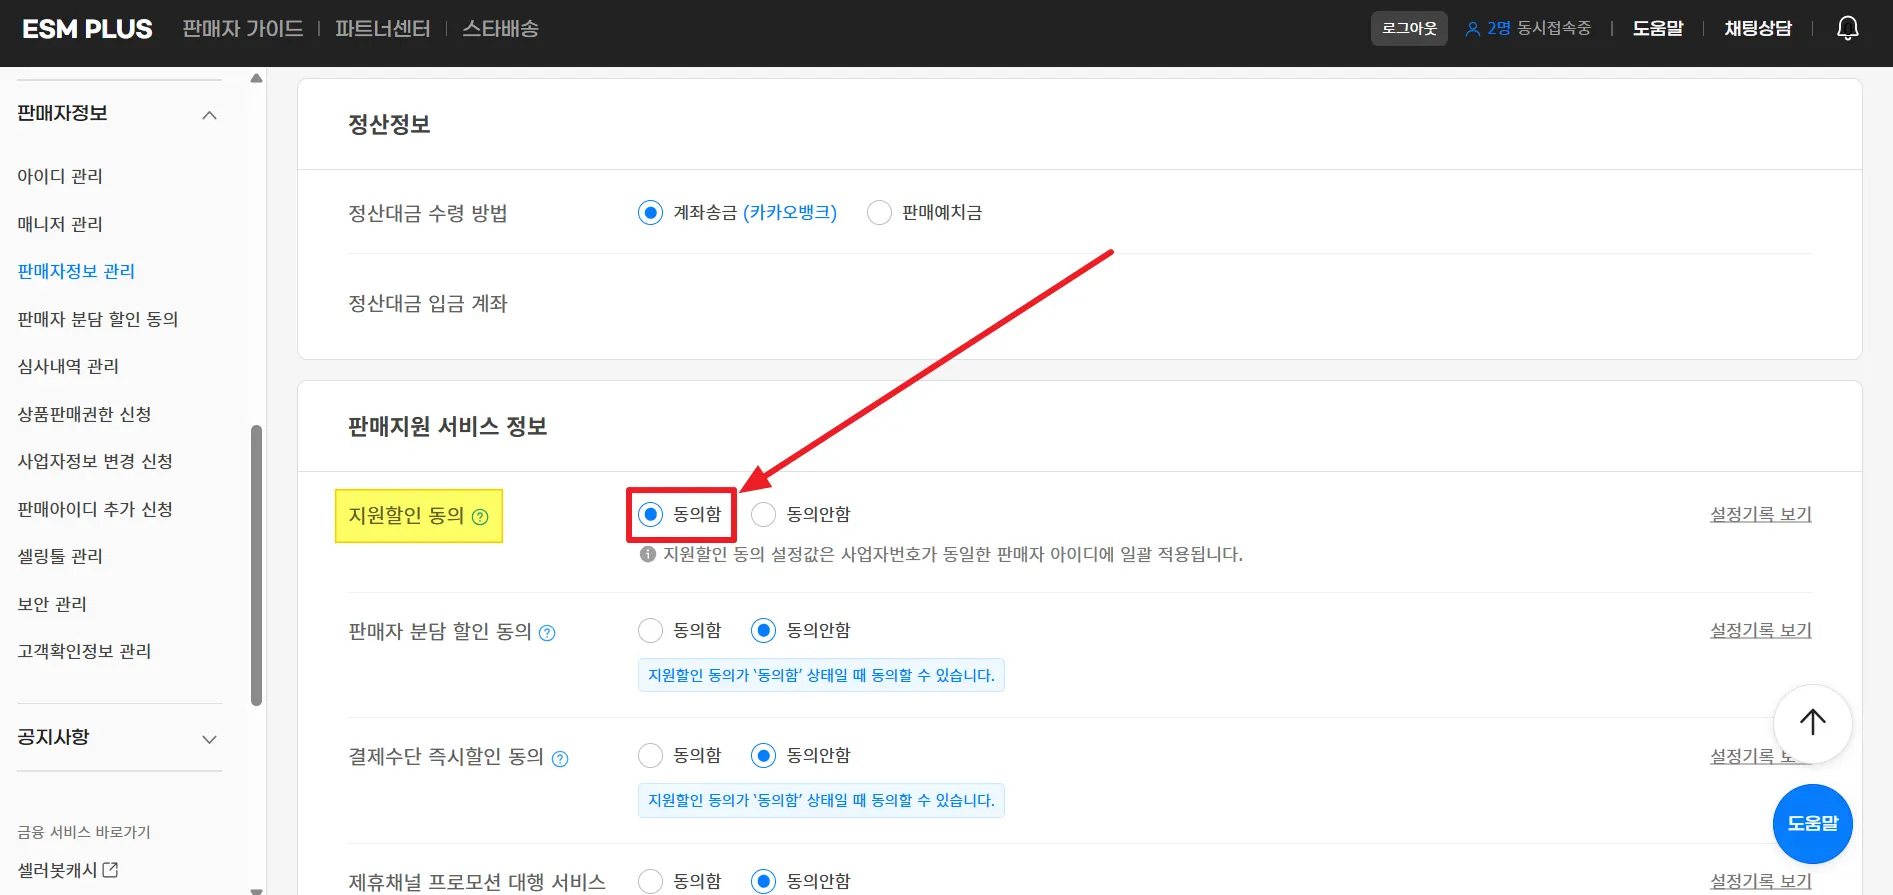
Task: Open 판매자 가이드 in top navigation
Action: pyautogui.click(x=243, y=29)
